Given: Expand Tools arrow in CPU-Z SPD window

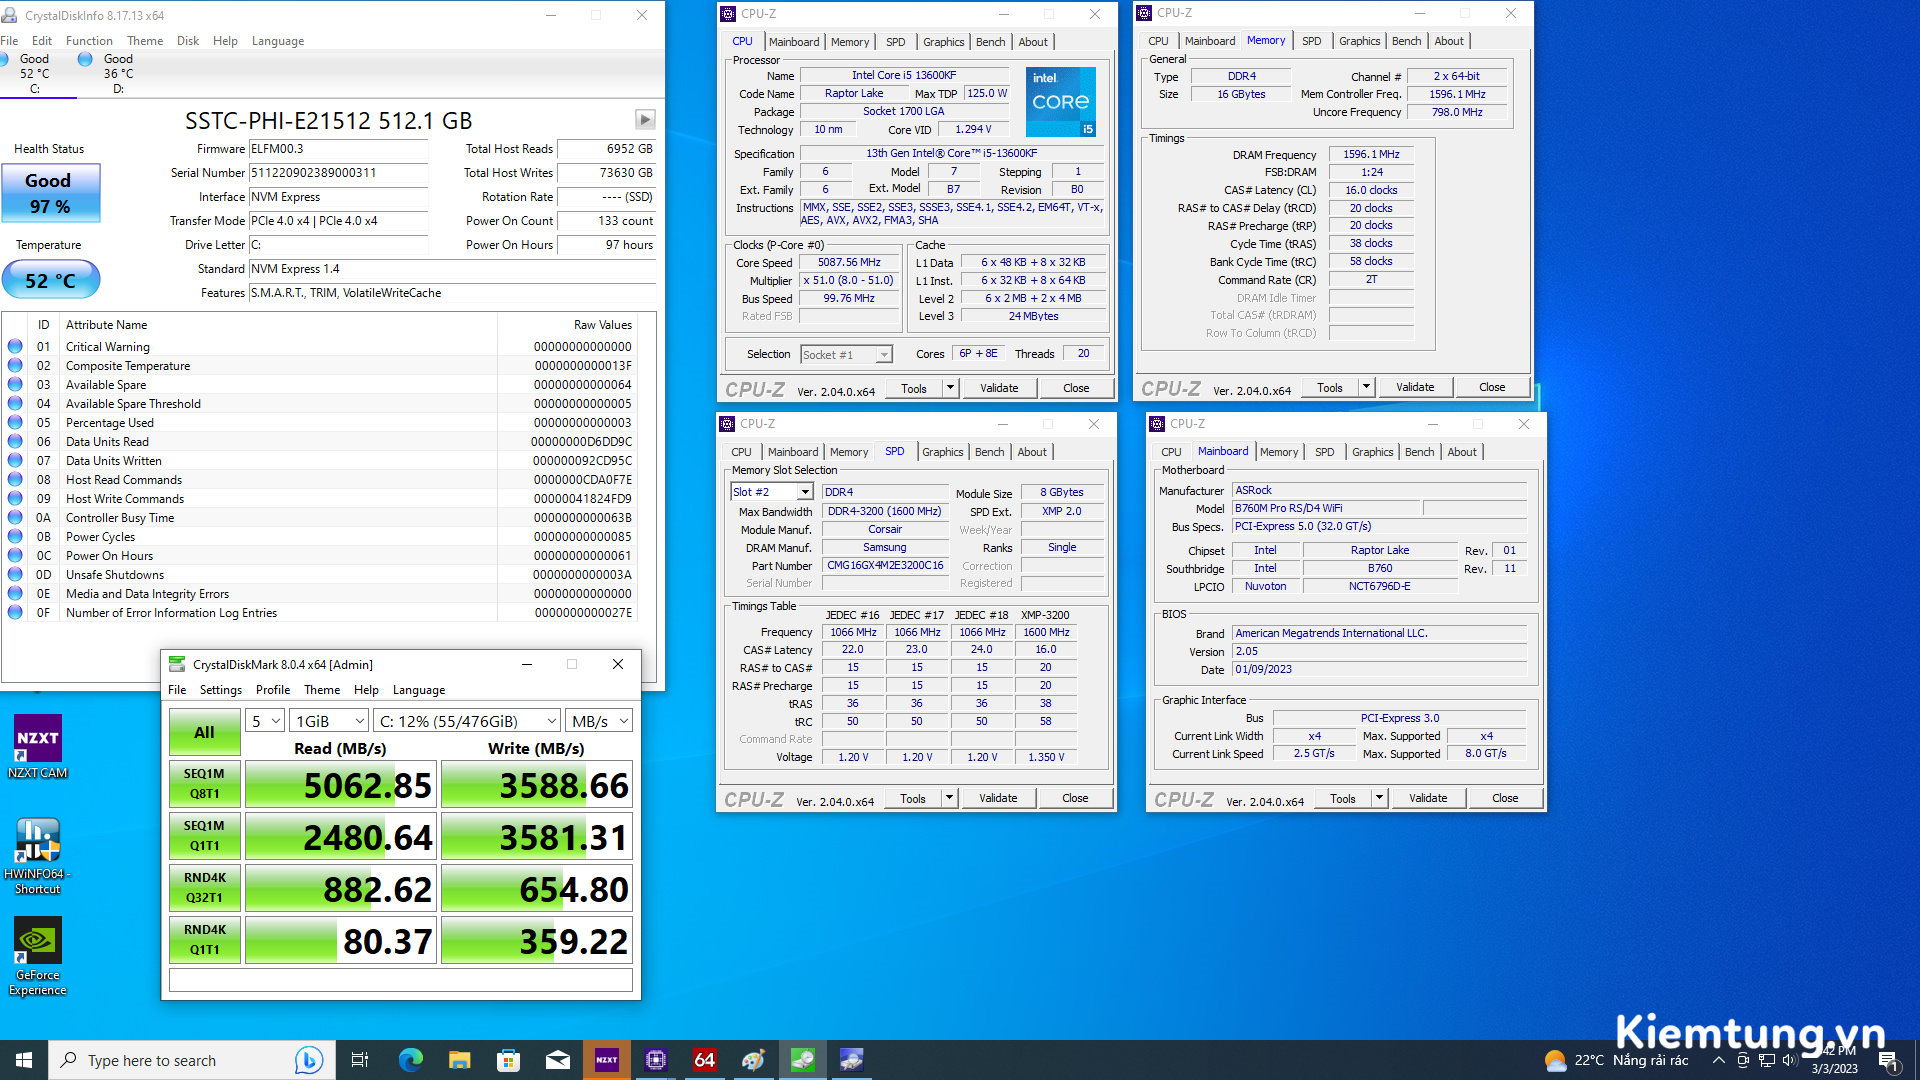Looking at the screenshot, I should point(950,798).
